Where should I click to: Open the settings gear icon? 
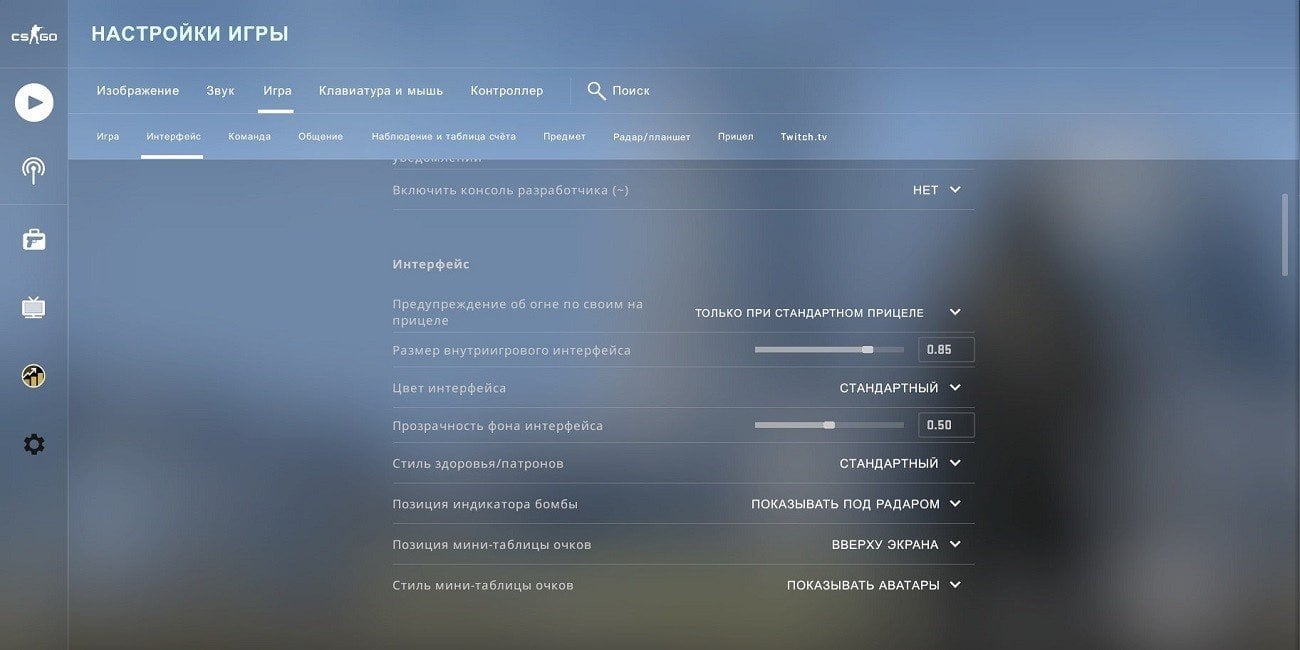point(34,444)
